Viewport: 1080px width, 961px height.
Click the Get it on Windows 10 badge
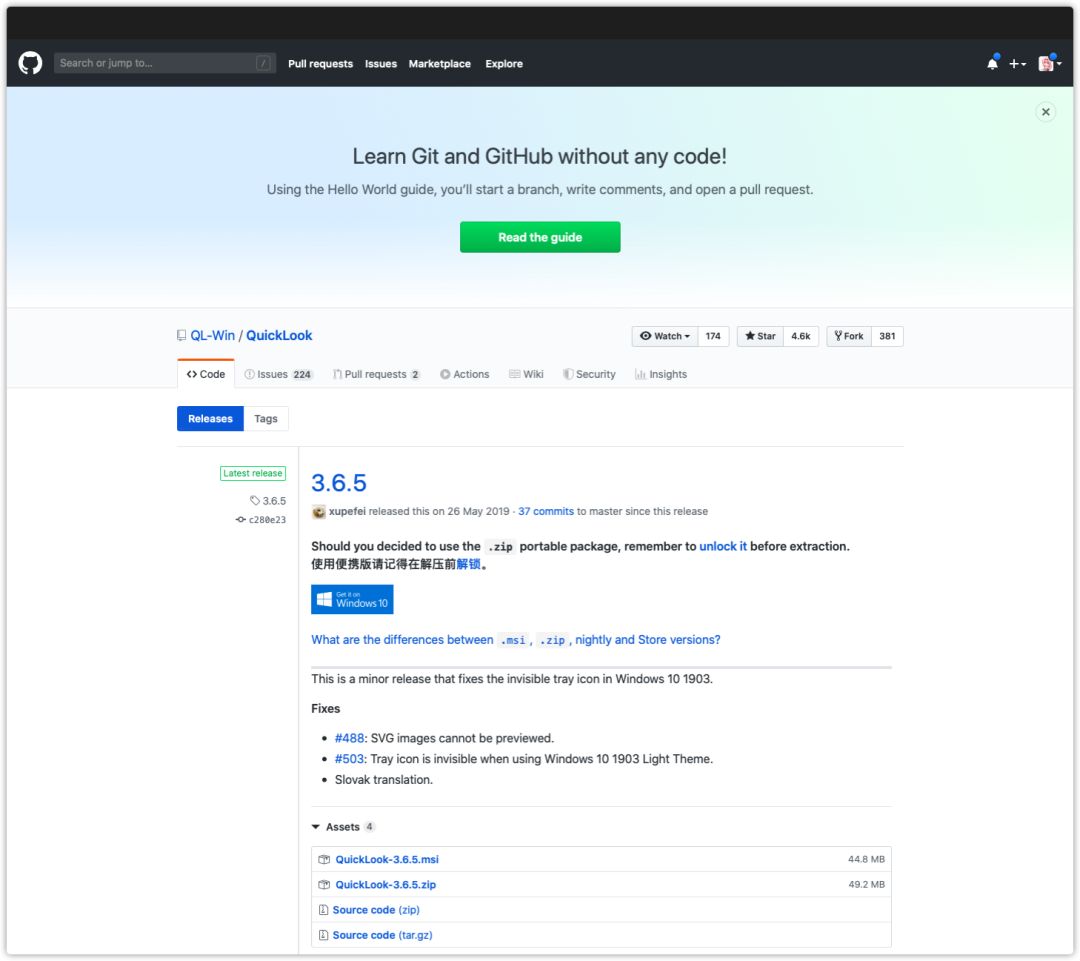[x=352, y=599]
